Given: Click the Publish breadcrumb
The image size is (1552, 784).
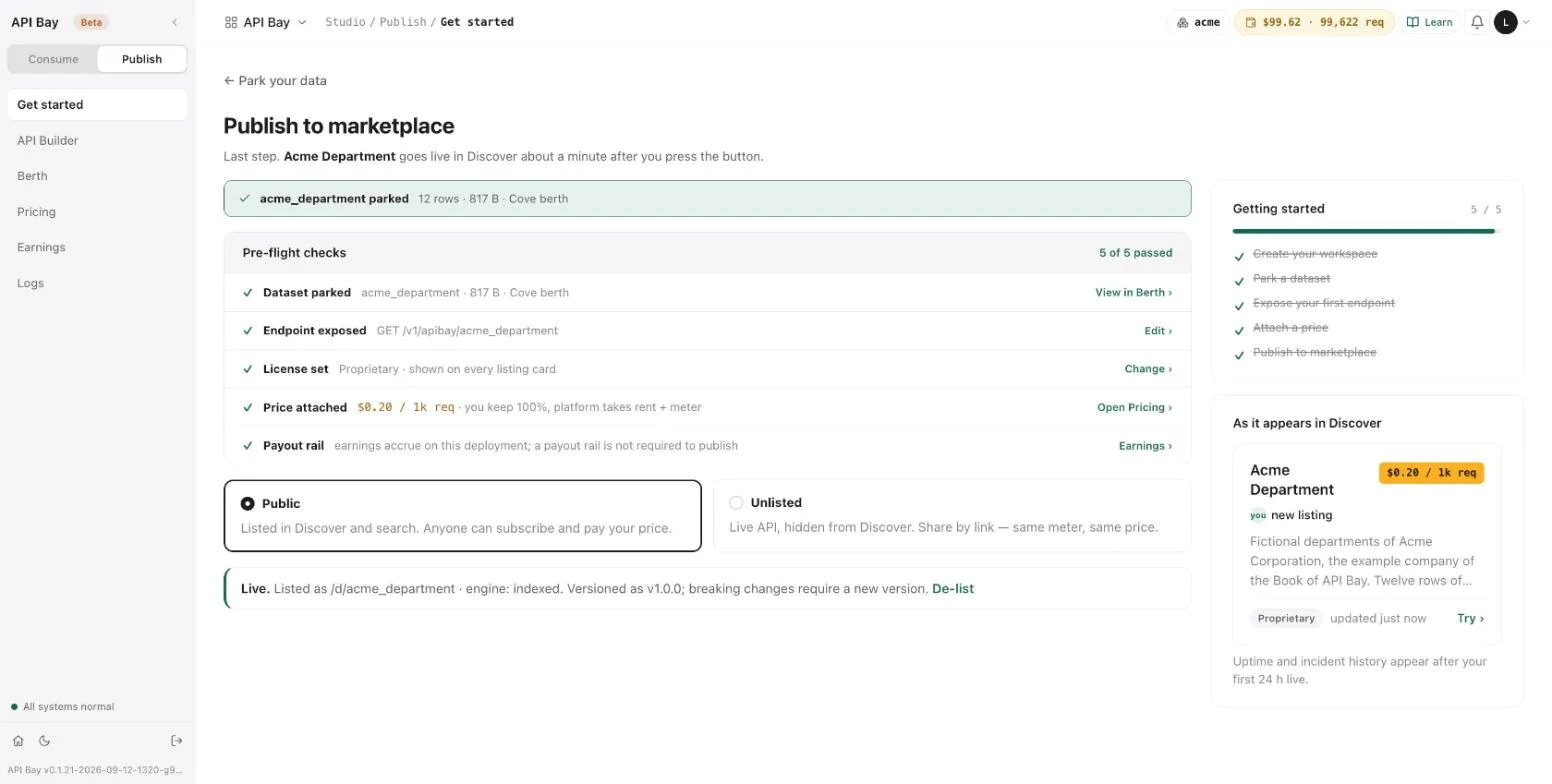Looking at the screenshot, I should pyautogui.click(x=403, y=22).
